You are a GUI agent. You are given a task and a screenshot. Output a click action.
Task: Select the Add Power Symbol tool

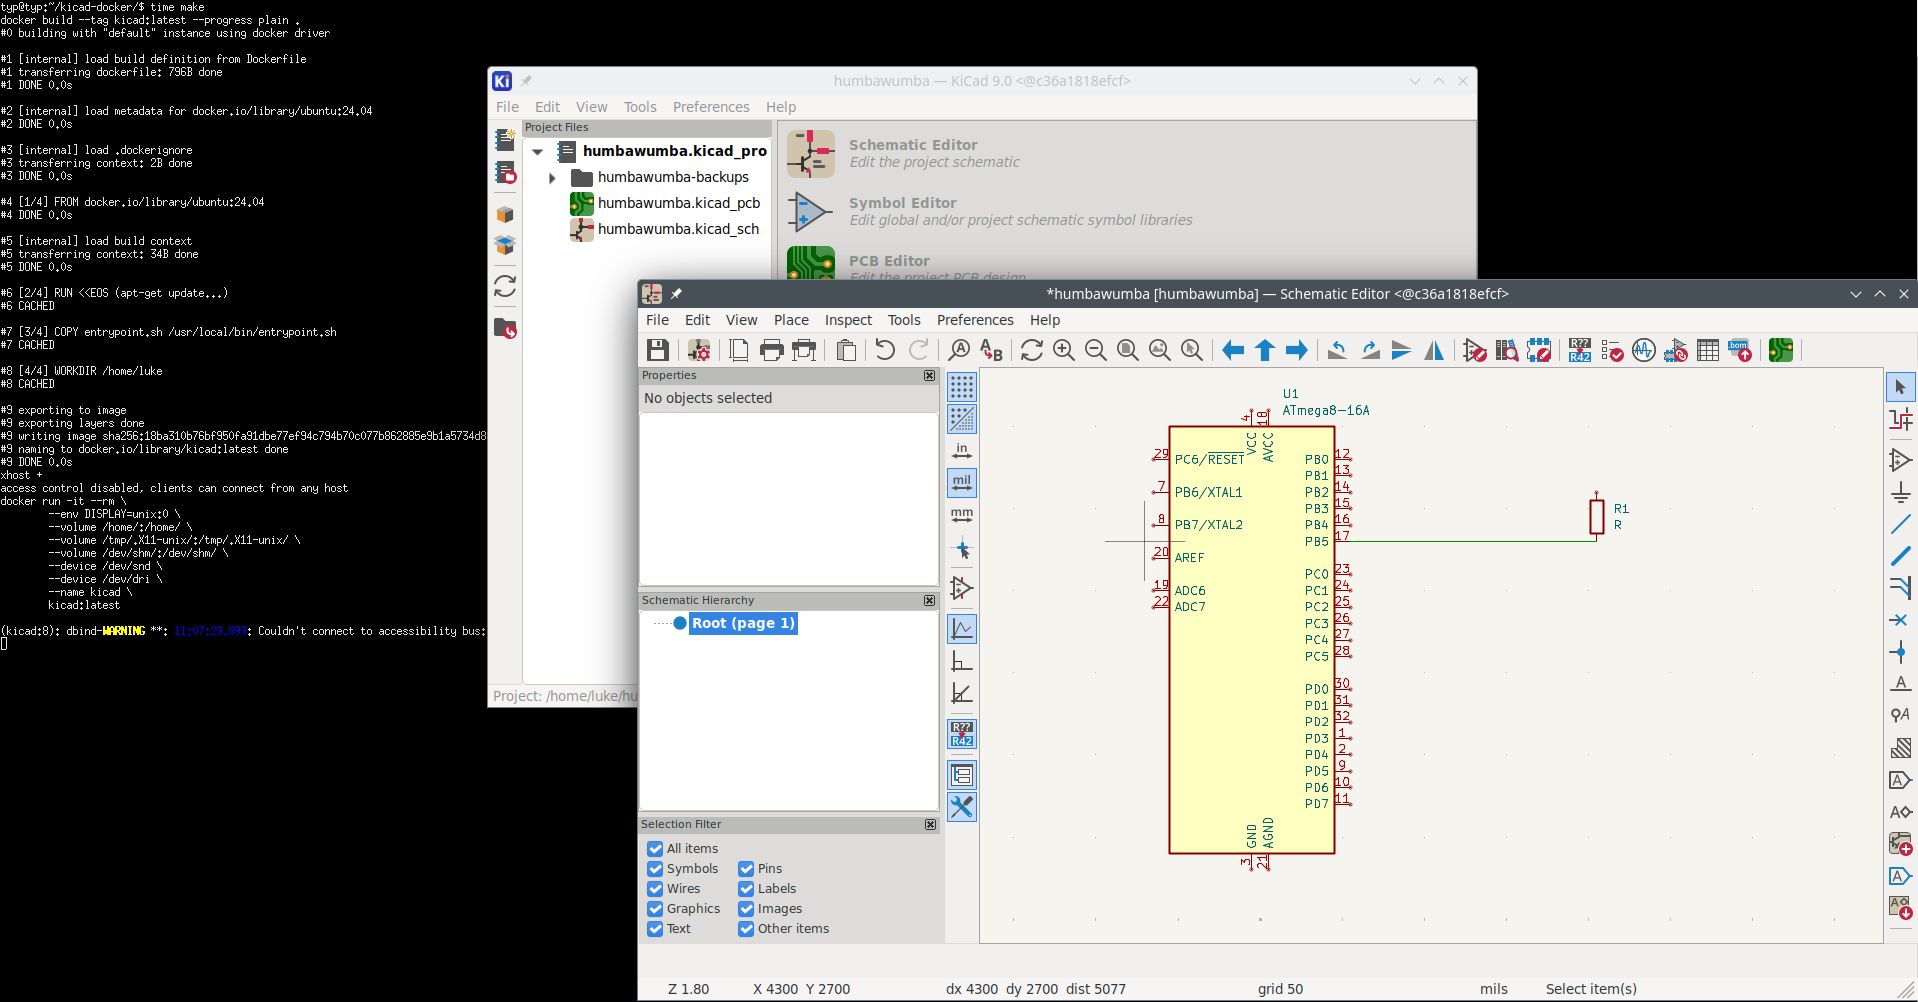click(1900, 491)
